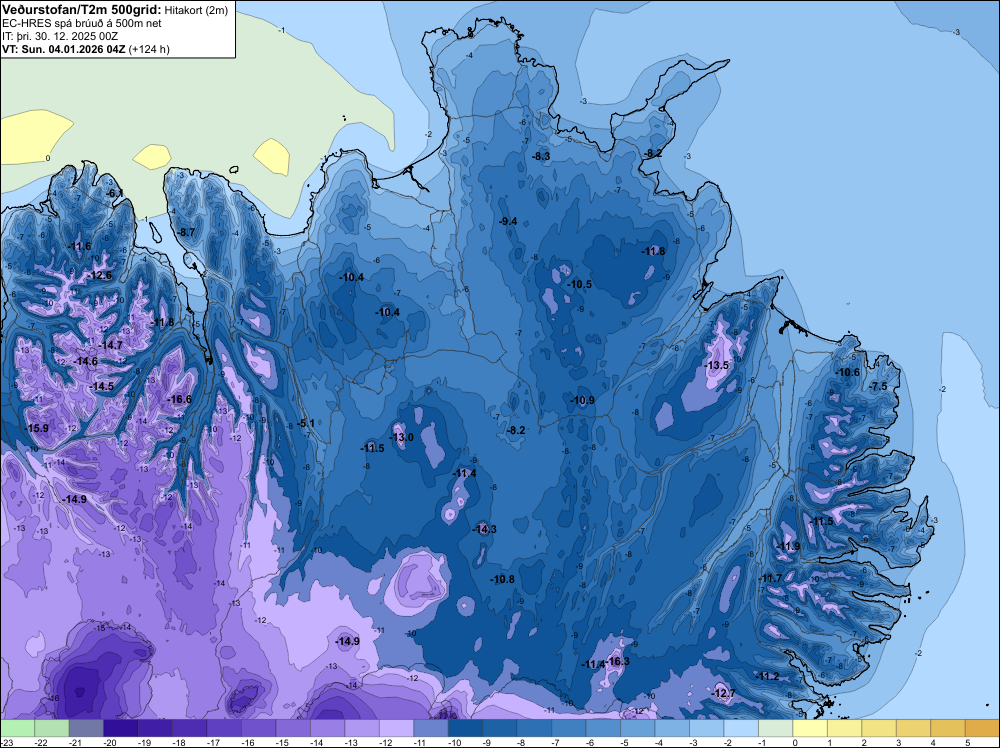The height and width of the screenshot is (748, 1000).
Task: Click the initial time 'IT: þri. 30. 12. 2025 00Z'
Action: (60, 36)
